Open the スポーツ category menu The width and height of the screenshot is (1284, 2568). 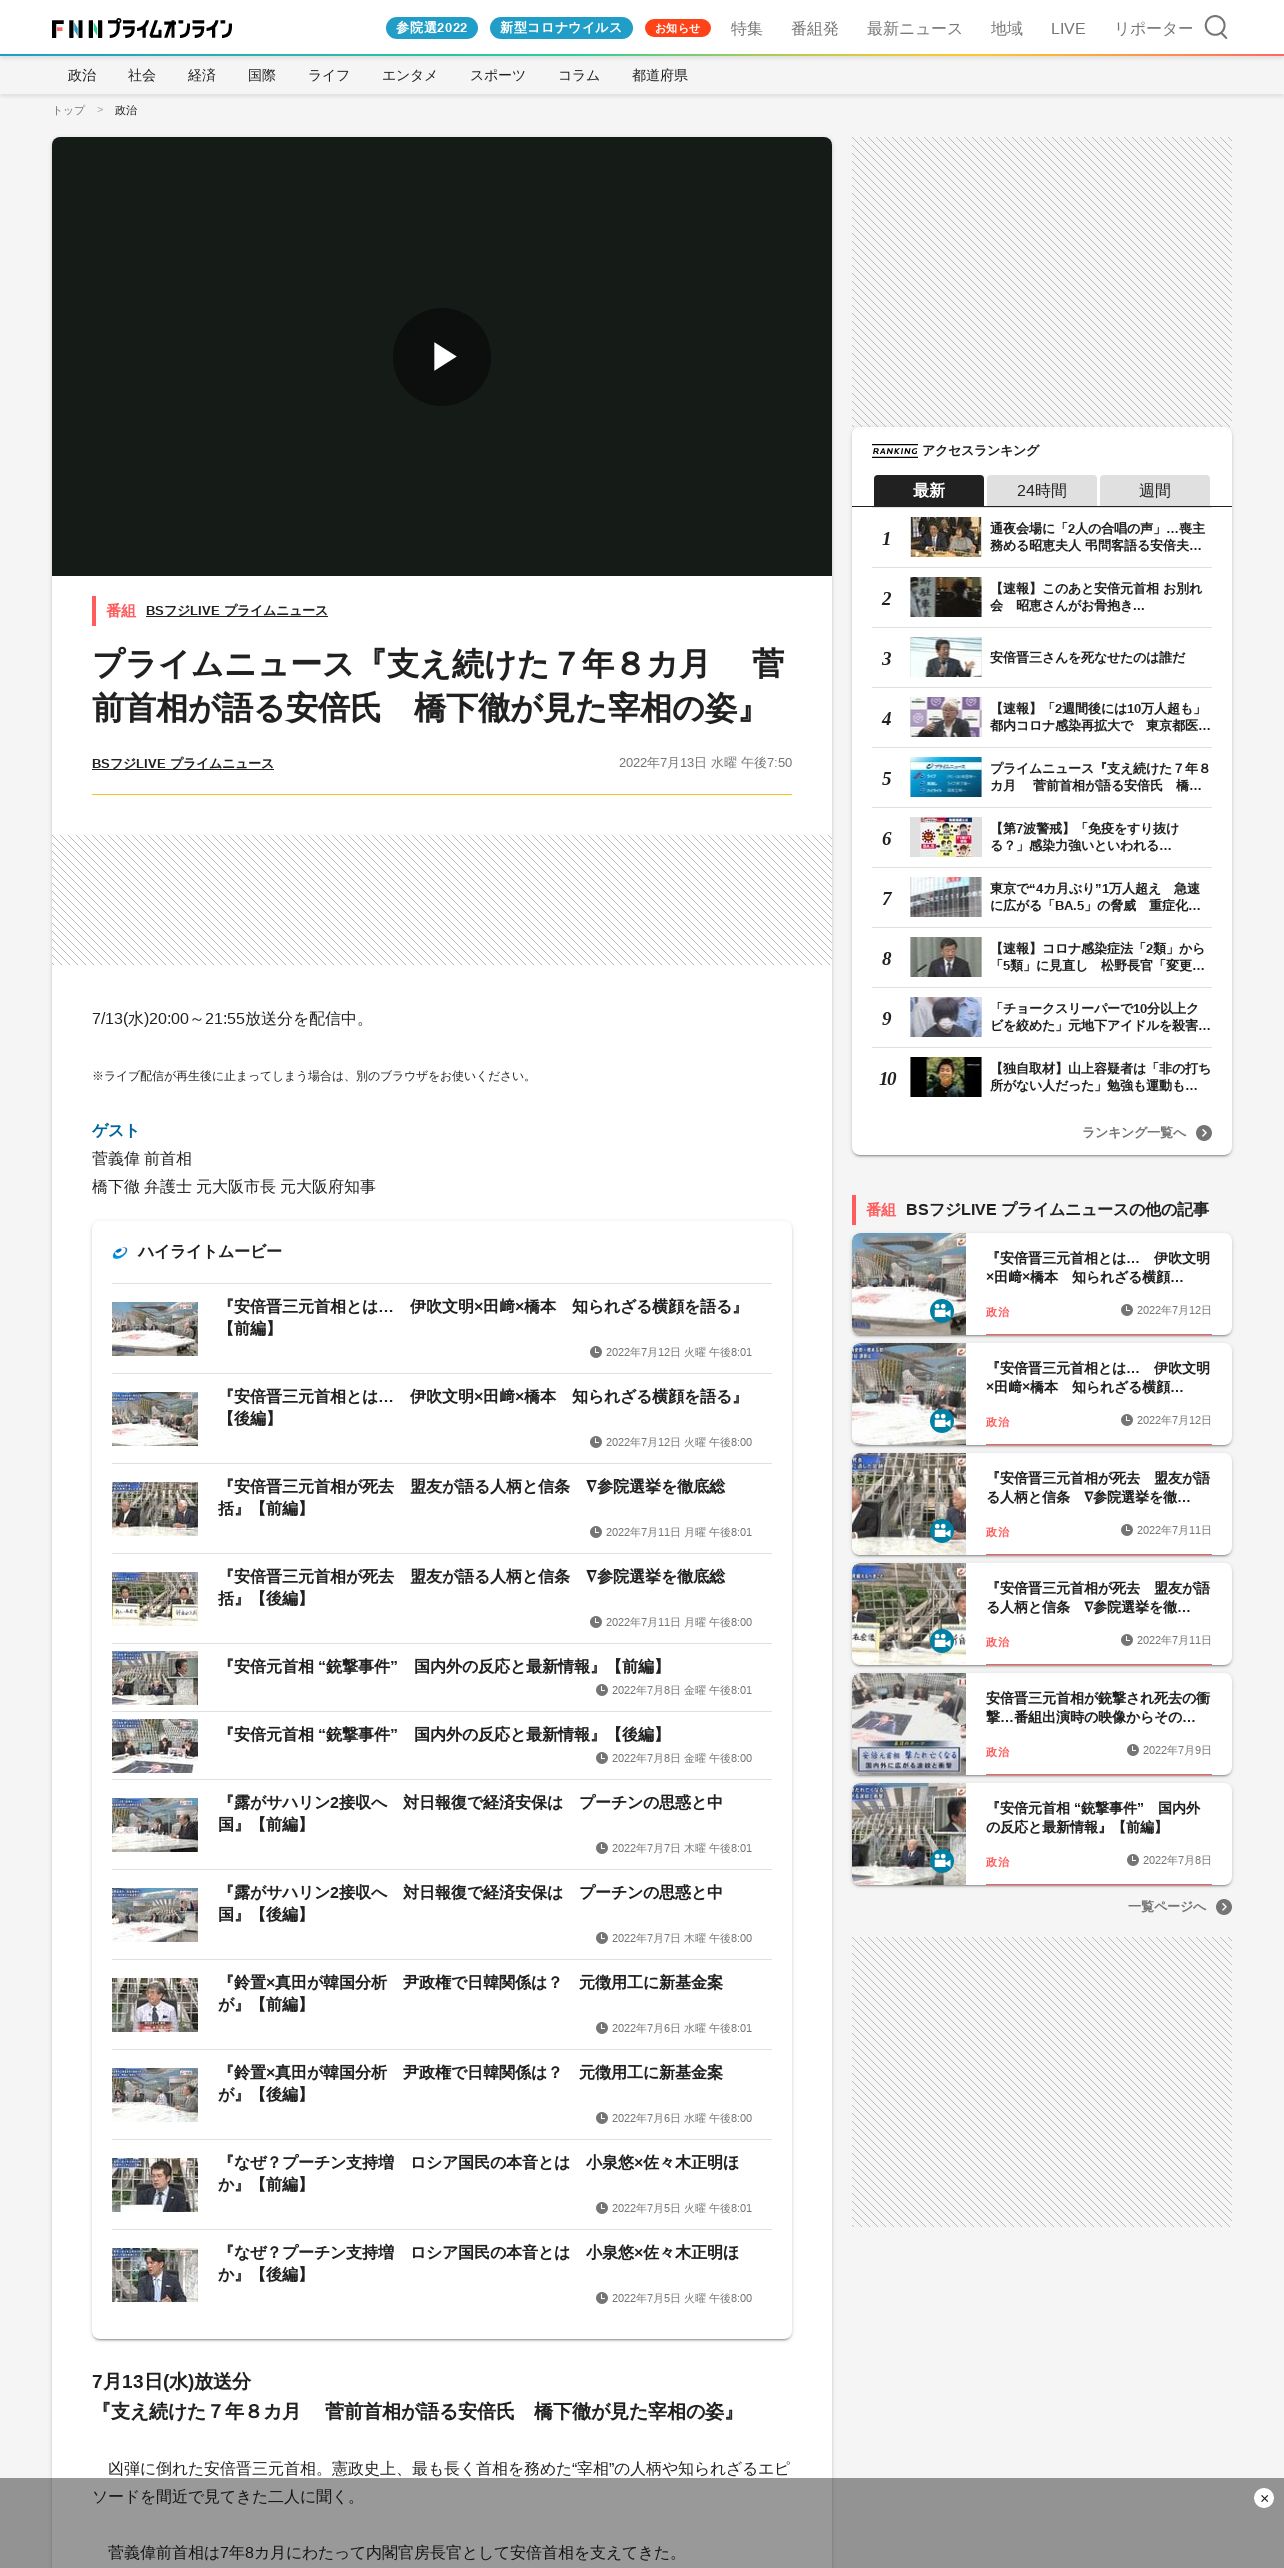(x=498, y=75)
